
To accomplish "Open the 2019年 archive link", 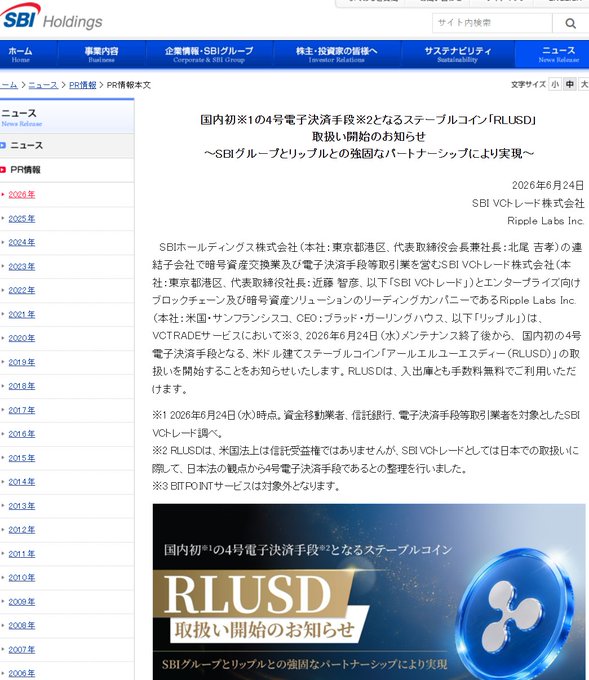I will click(22, 363).
